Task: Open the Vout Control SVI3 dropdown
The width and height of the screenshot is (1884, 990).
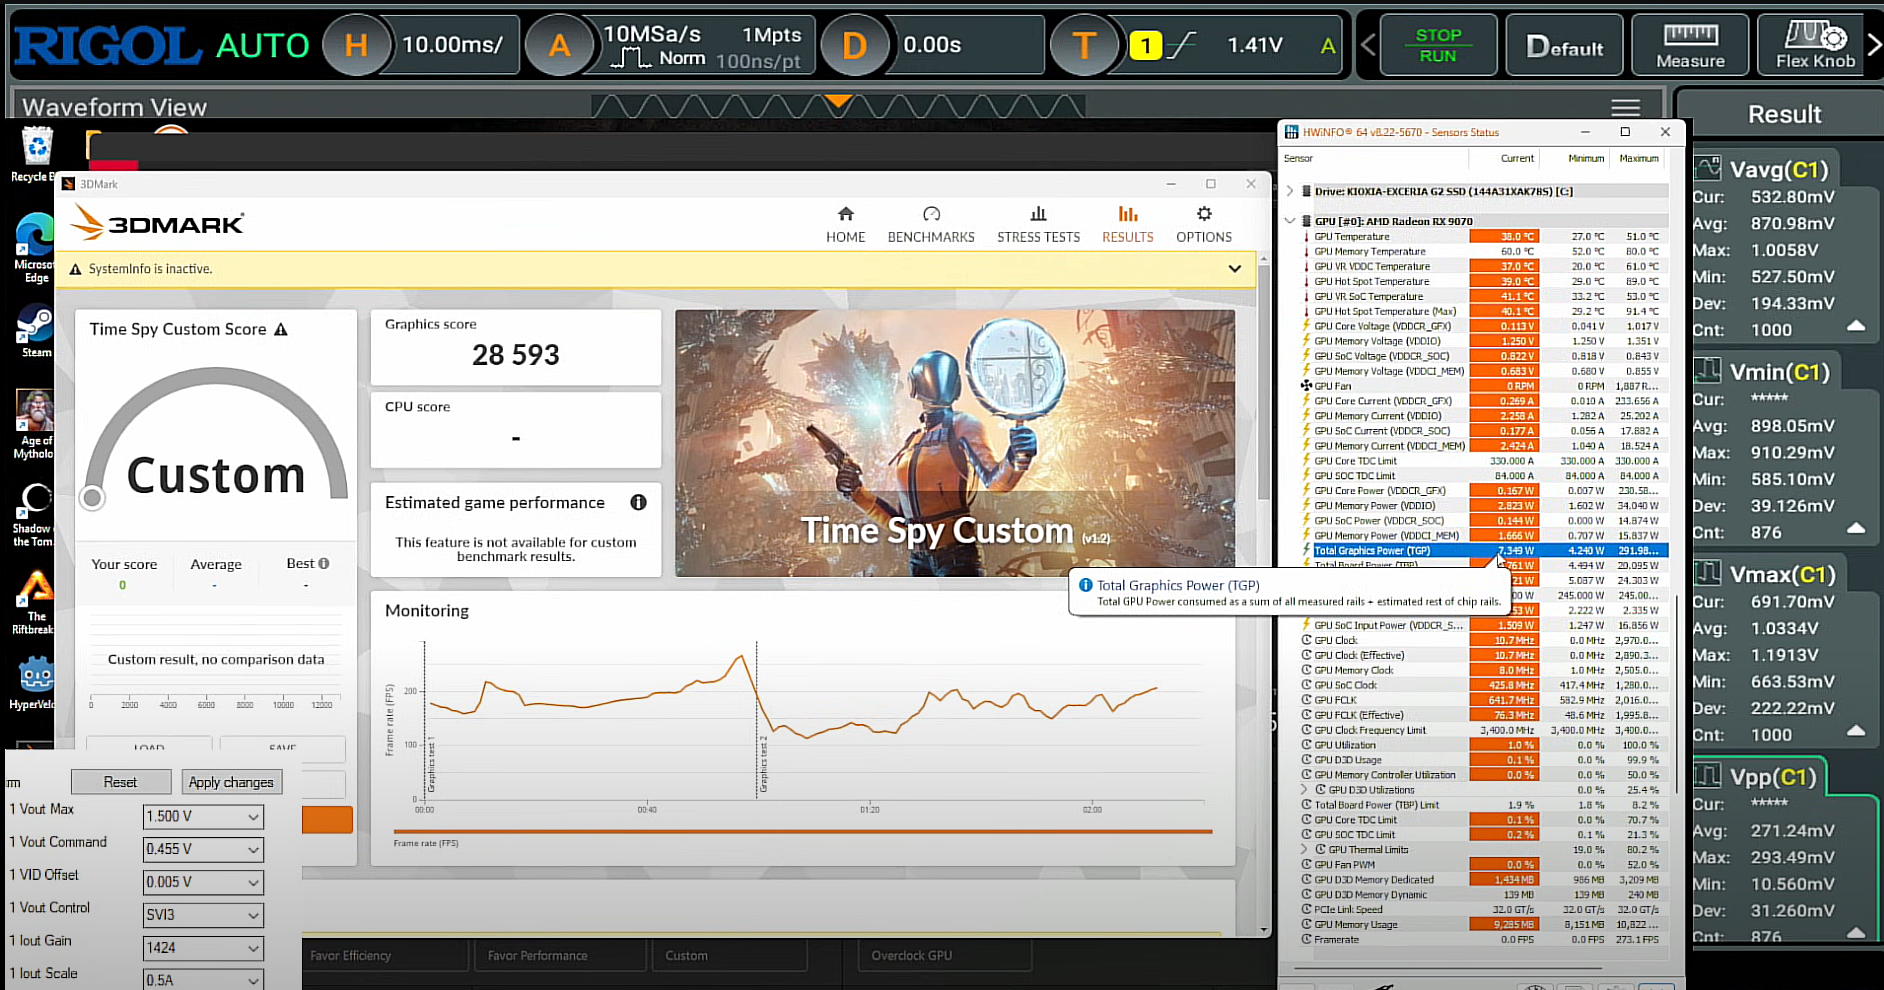Action: (203, 915)
